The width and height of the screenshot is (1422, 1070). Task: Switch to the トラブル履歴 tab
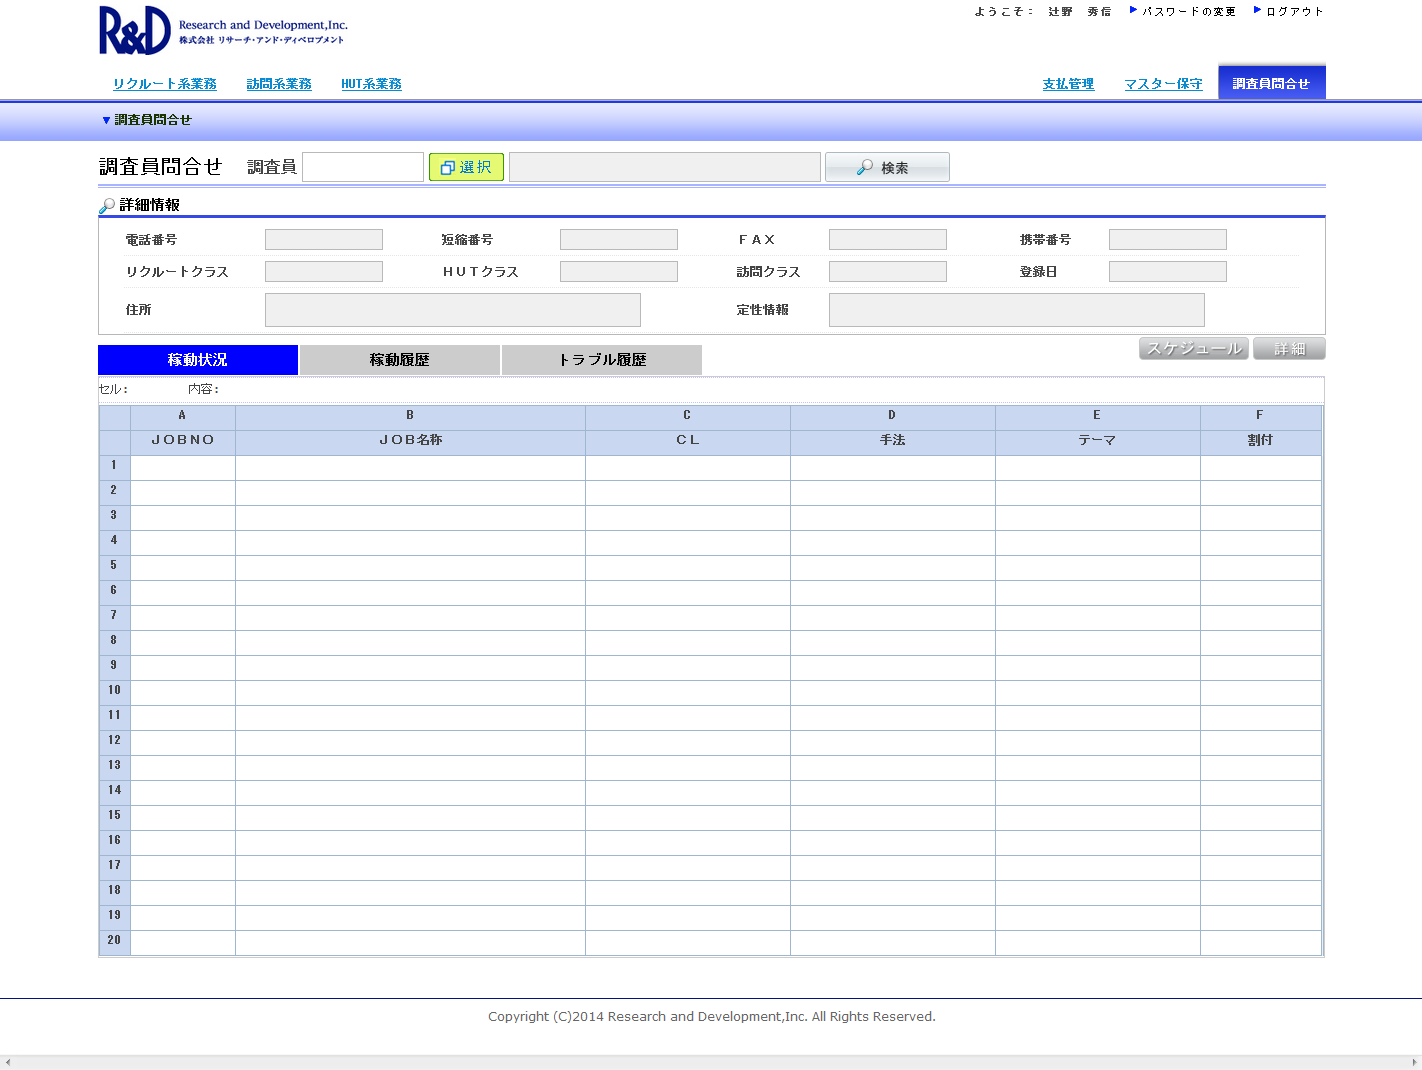click(602, 360)
